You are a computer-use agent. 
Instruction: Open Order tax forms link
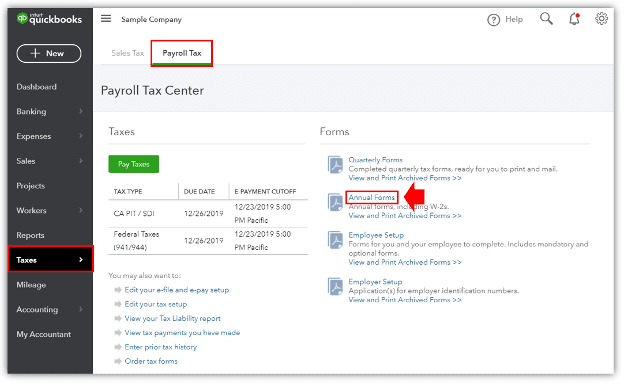click(151, 361)
